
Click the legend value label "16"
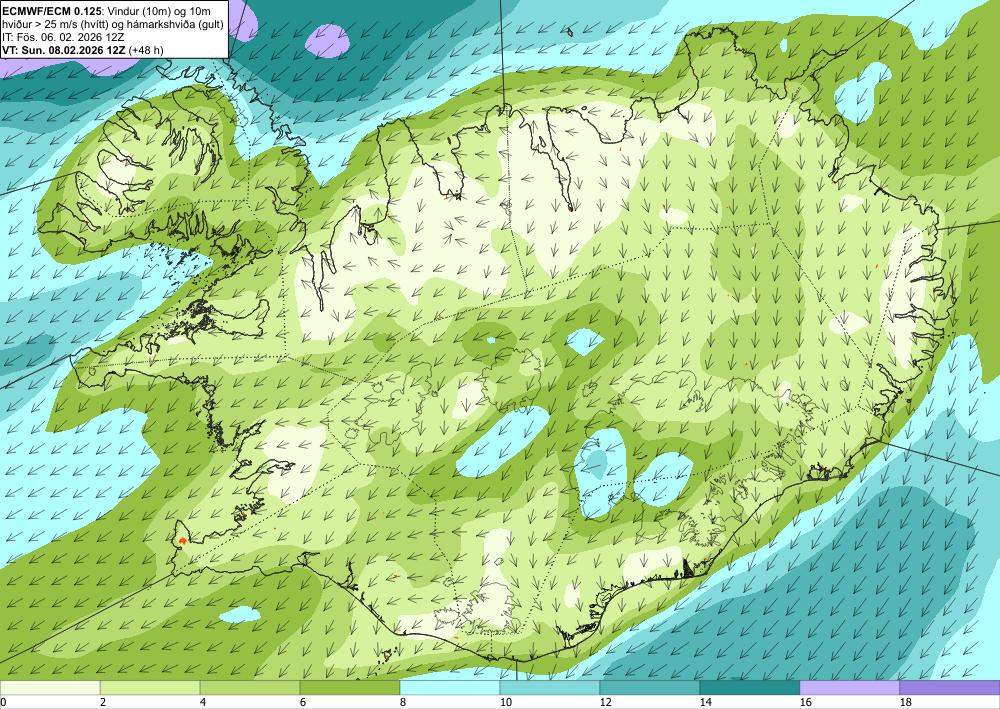point(805,703)
